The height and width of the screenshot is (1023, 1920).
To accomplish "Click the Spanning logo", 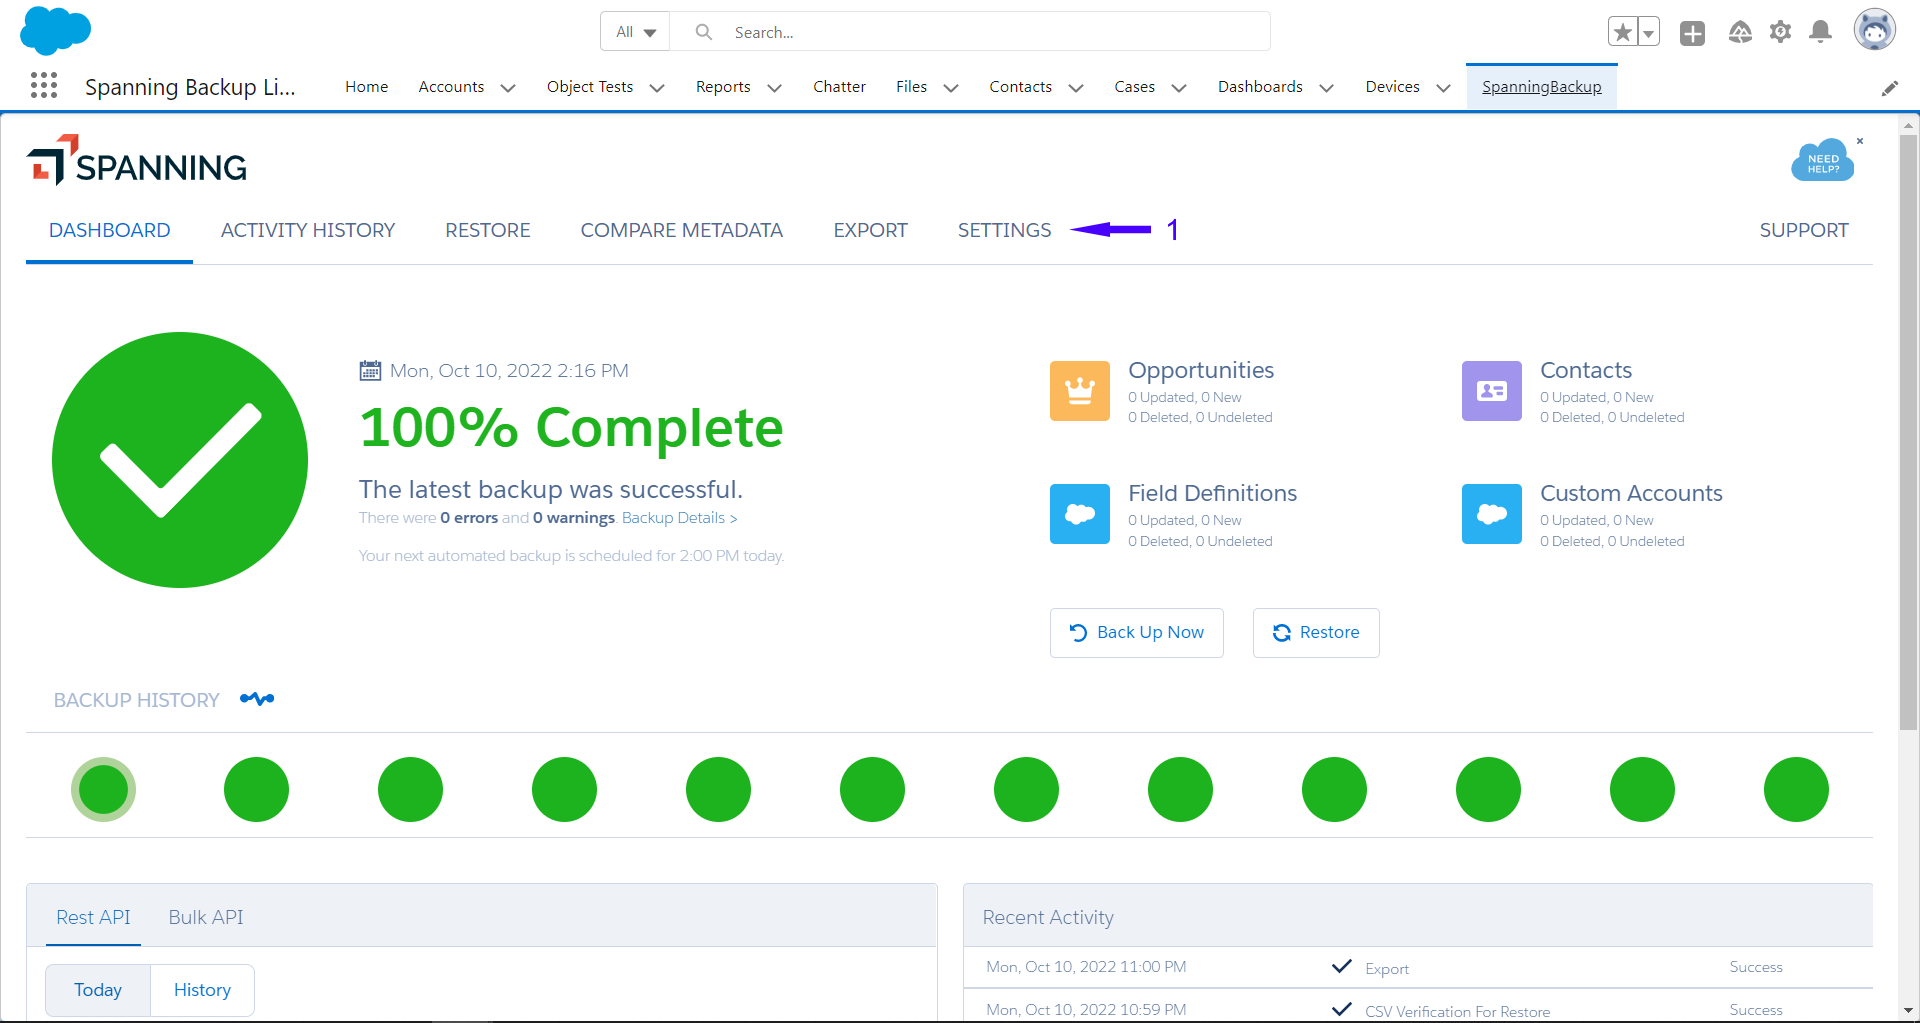I will pyautogui.click(x=137, y=161).
